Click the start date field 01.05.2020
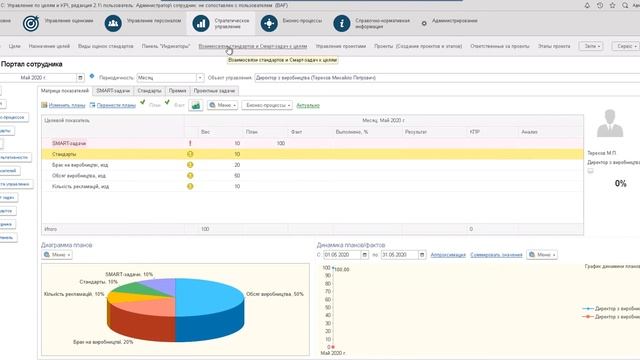This screenshot has width=640, height=360. (x=342, y=255)
